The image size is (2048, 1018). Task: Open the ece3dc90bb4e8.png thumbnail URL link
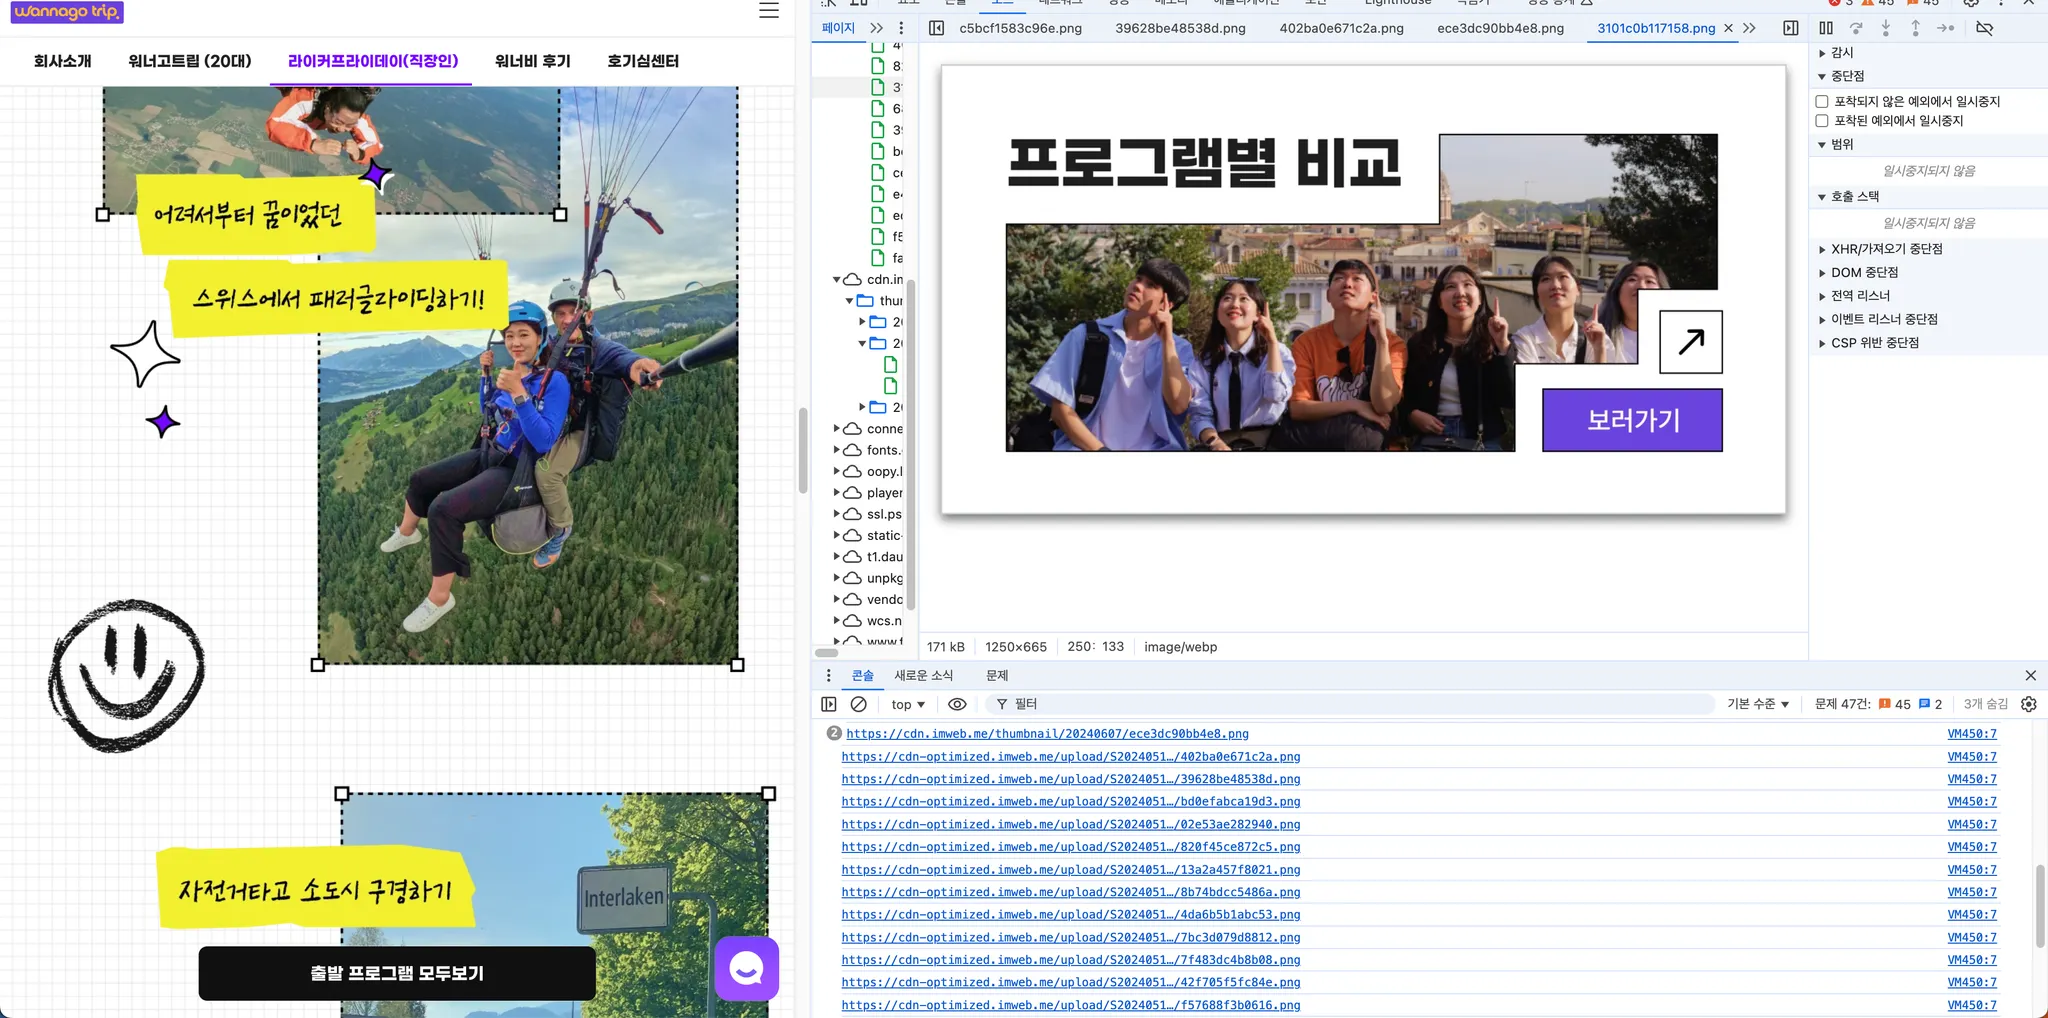pos(1047,733)
